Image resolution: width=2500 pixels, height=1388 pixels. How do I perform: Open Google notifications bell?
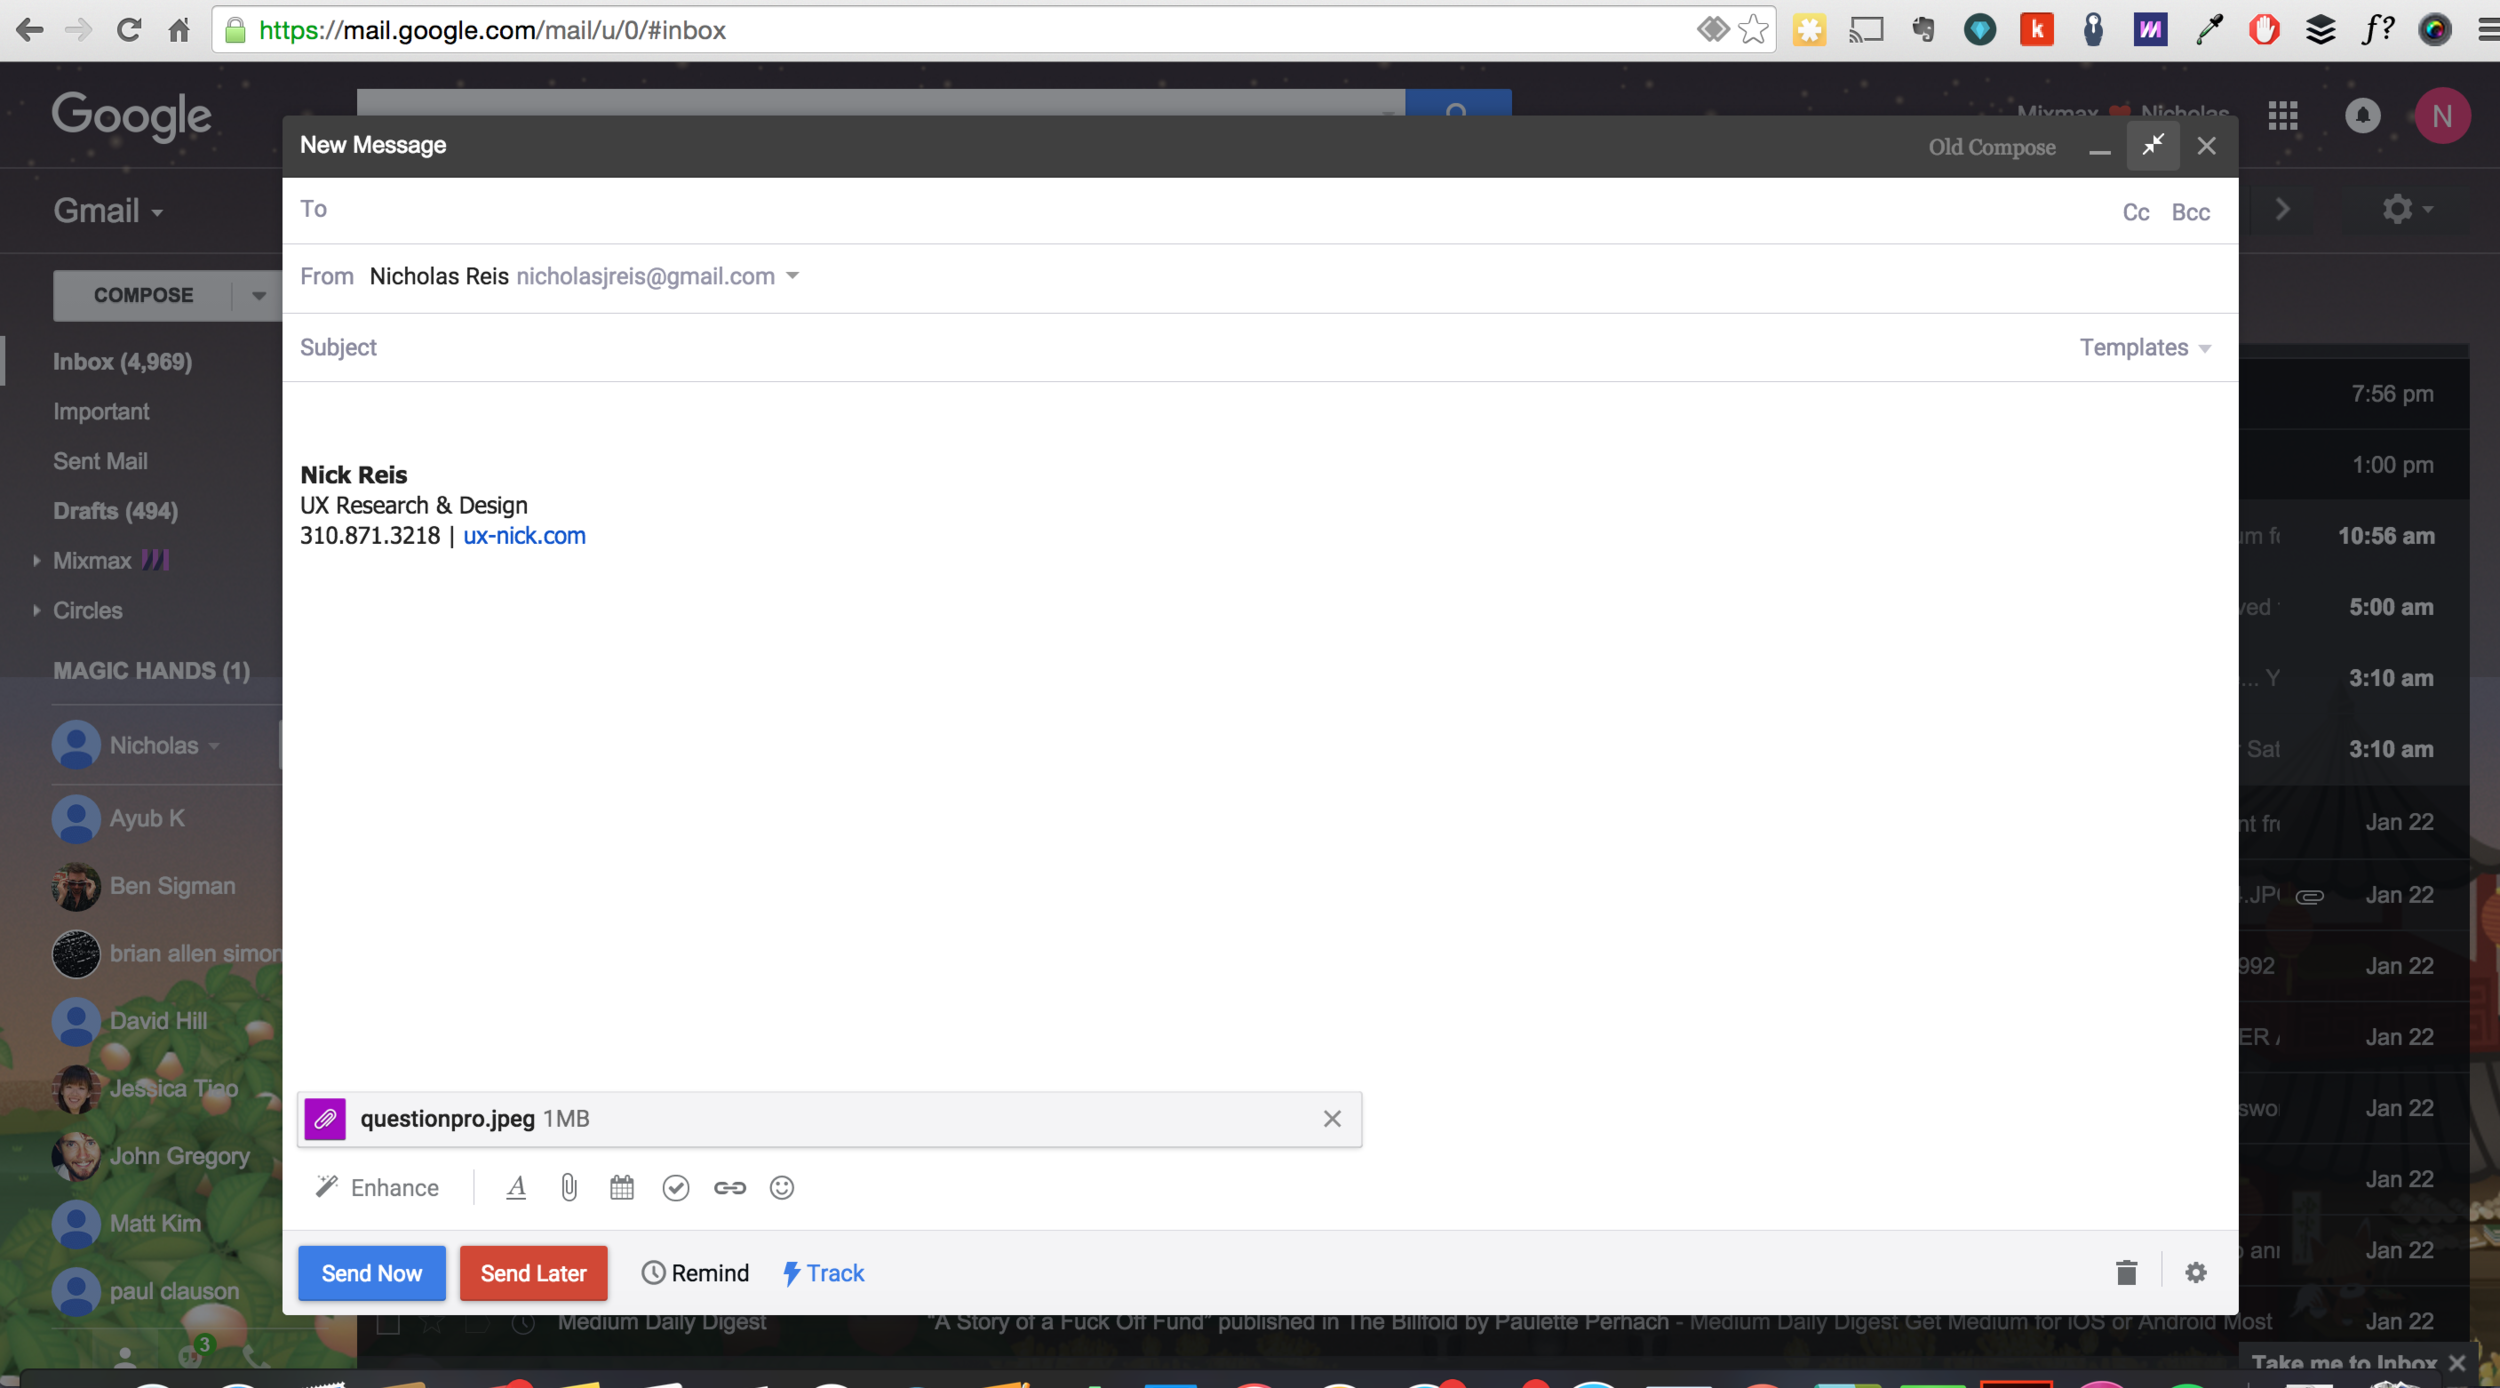[x=2362, y=115]
